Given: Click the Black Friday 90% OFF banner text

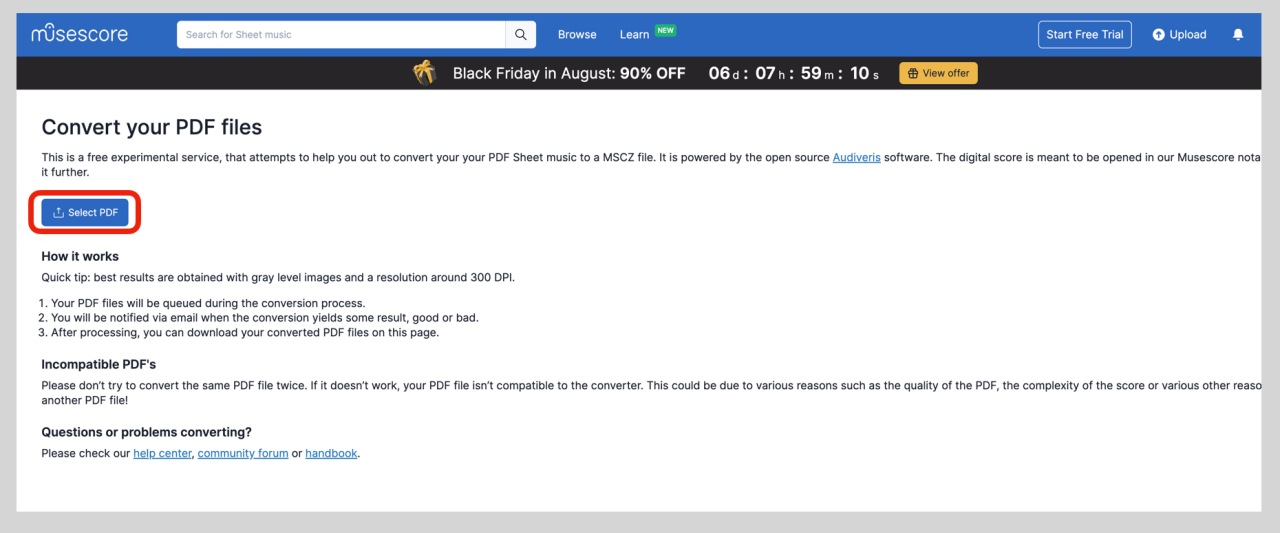Looking at the screenshot, I should (x=569, y=73).
